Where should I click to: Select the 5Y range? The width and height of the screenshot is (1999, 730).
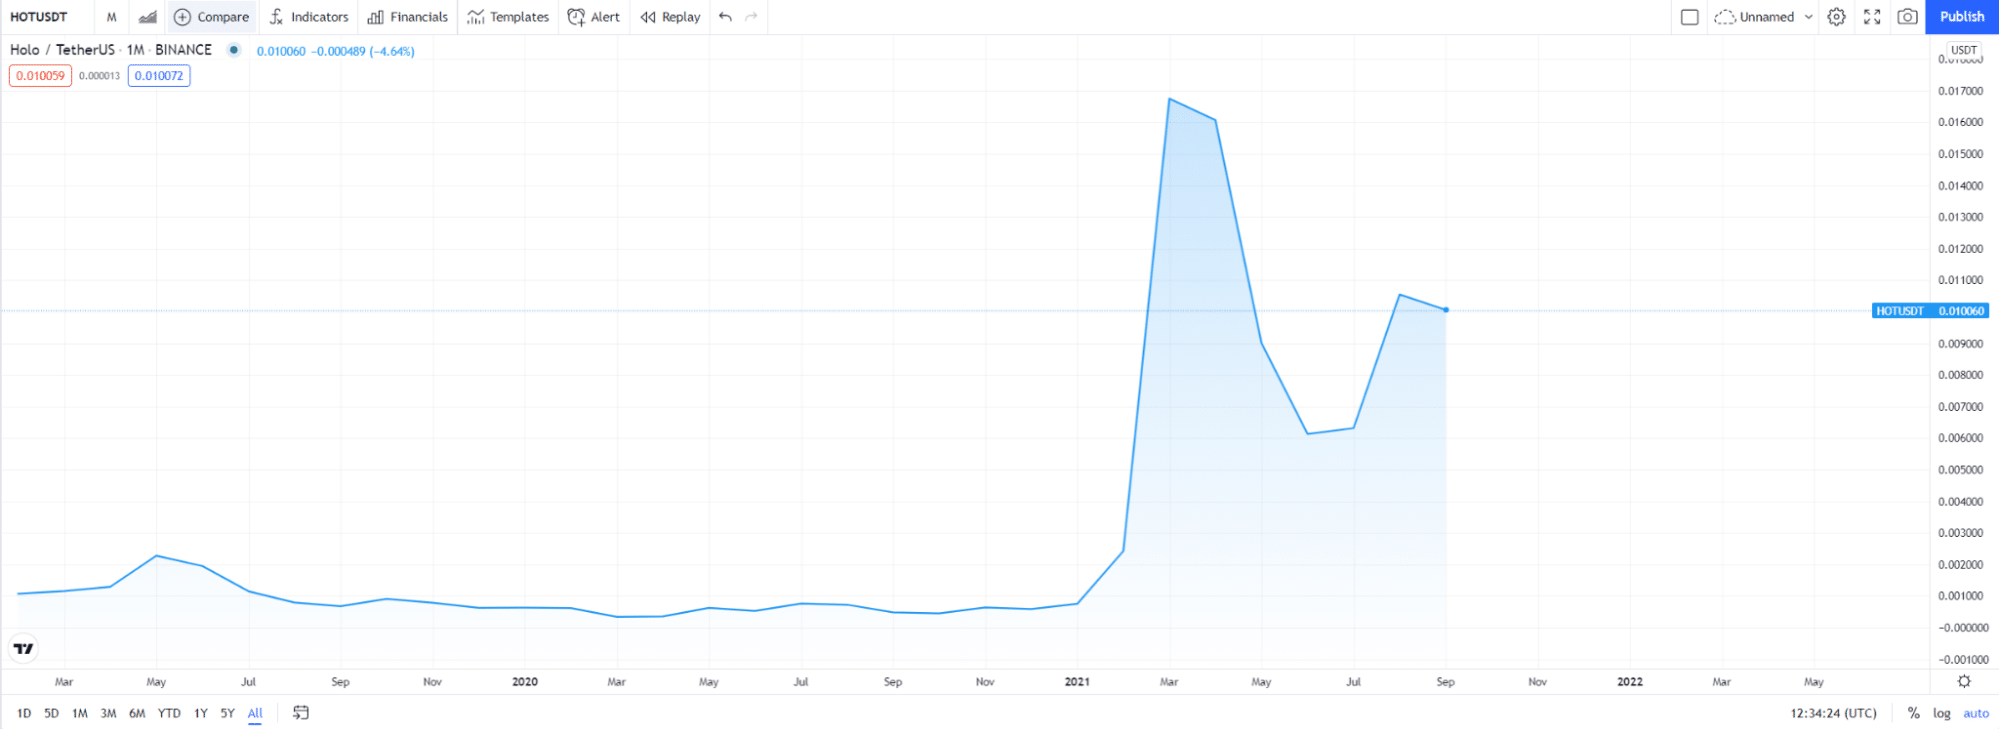click(x=227, y=713)
